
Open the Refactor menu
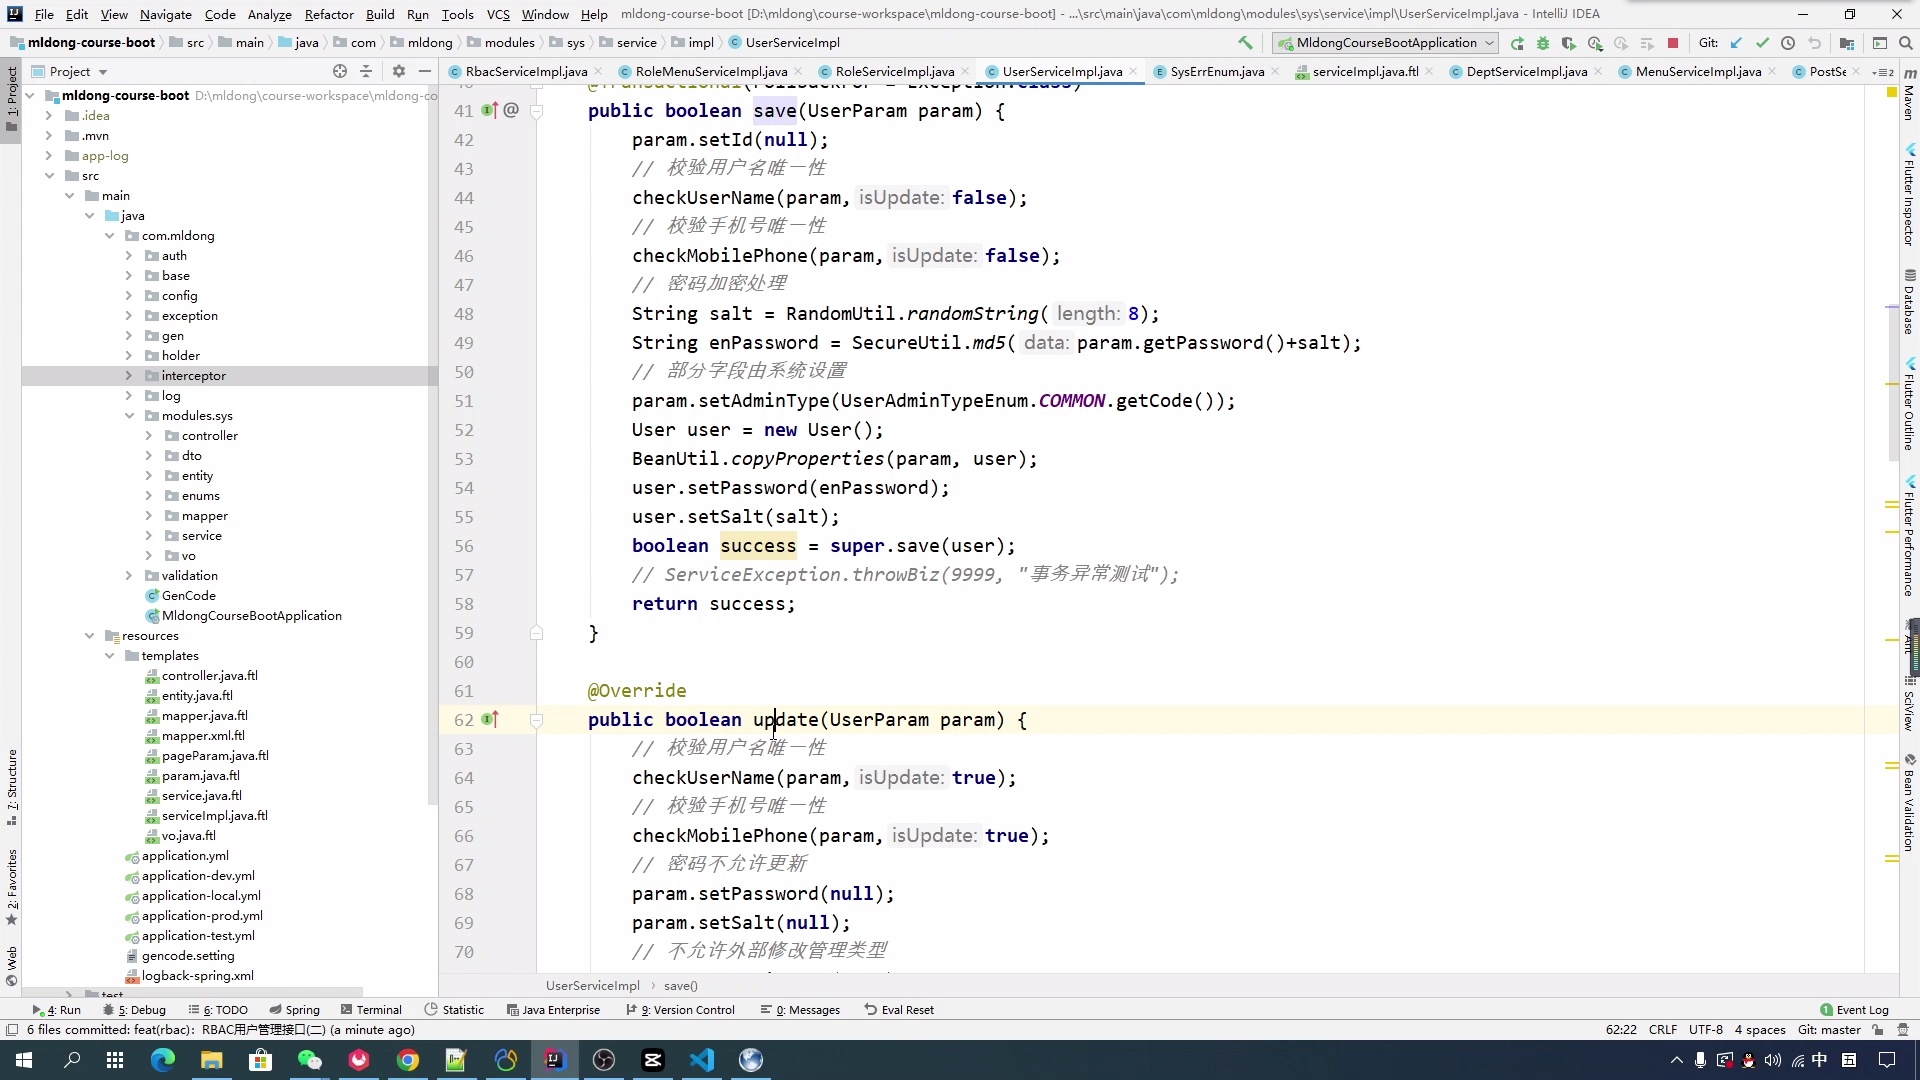[x=329, y=14]
